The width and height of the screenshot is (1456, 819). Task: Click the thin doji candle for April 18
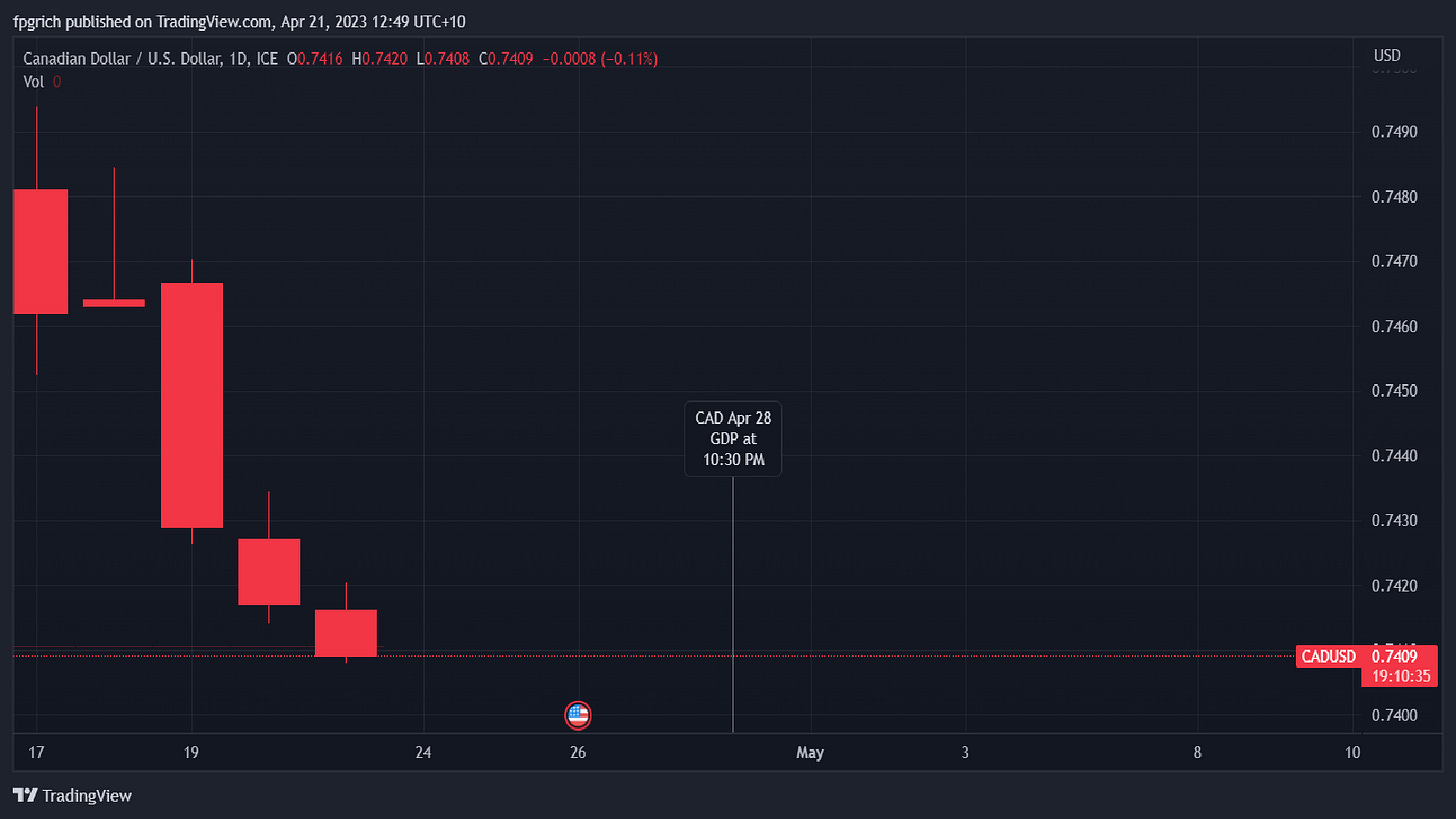tap(114, 302)
